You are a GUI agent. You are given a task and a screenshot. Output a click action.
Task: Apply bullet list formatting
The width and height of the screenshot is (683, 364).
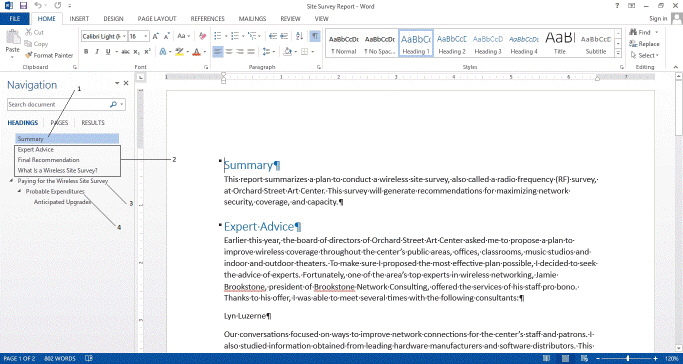(217, 36)
